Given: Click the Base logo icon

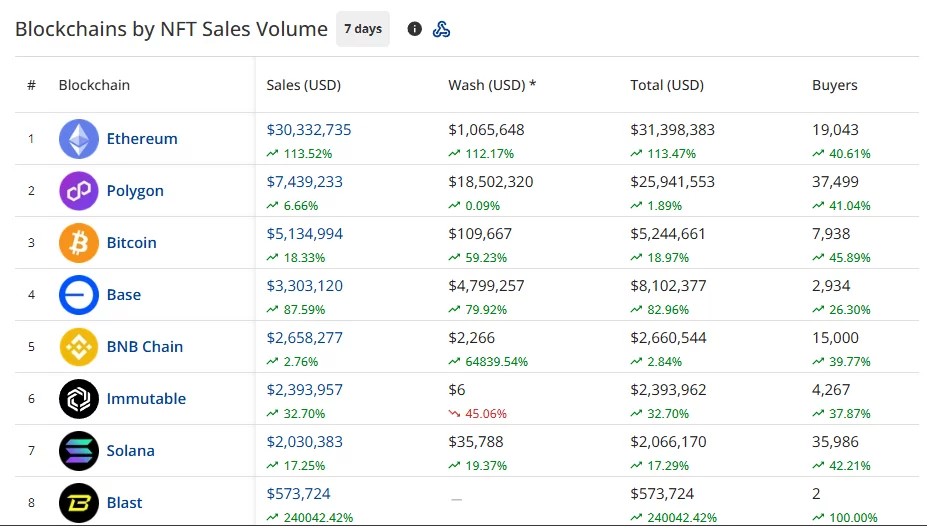Looking at the screenshot, I should 79,295.
